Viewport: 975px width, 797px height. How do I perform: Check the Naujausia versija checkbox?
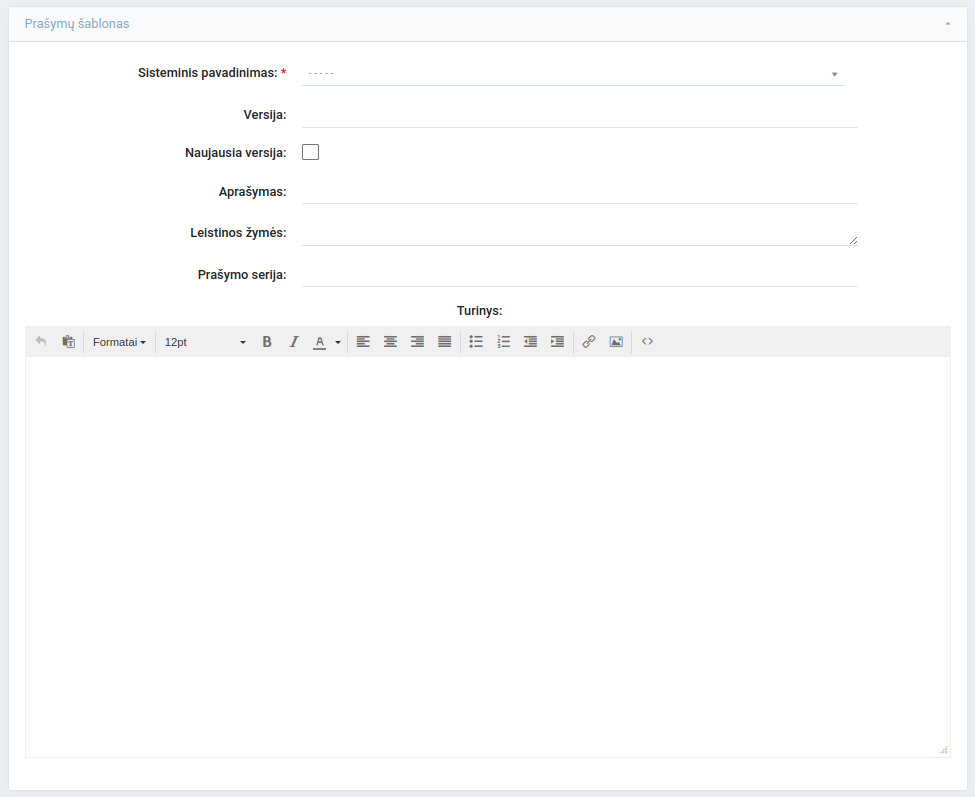[x=310, y=152]
